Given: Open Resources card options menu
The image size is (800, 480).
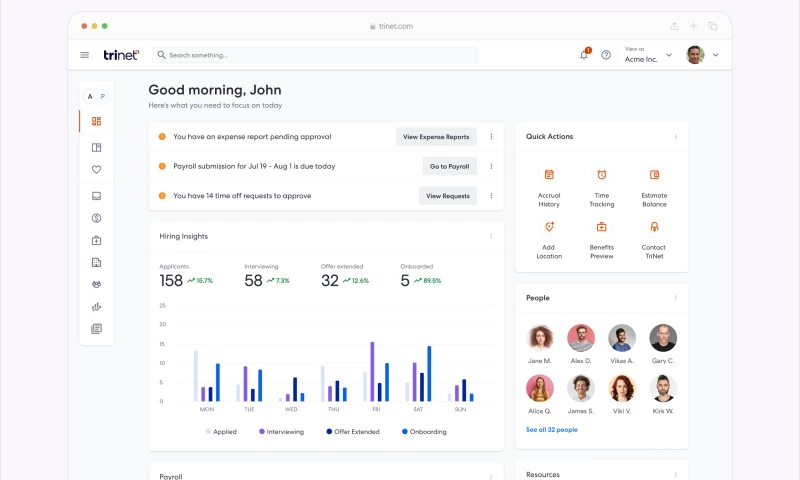Looking at the screenshot, I should [676, 474].
